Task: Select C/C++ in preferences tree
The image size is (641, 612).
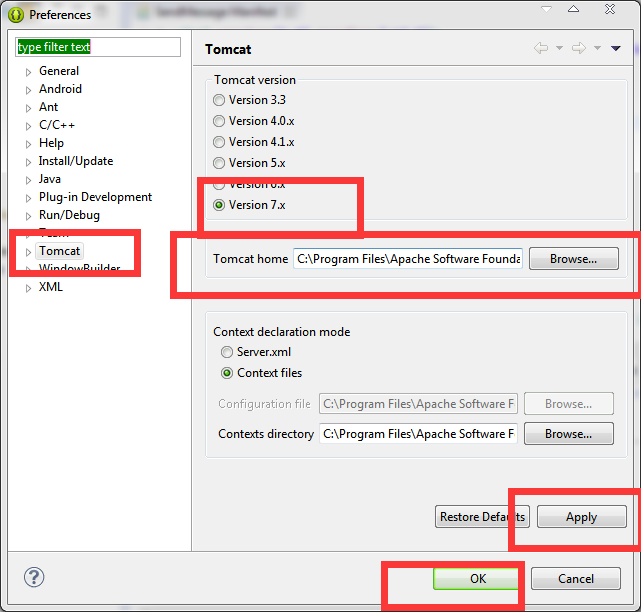Action: [x=57, y=125]
